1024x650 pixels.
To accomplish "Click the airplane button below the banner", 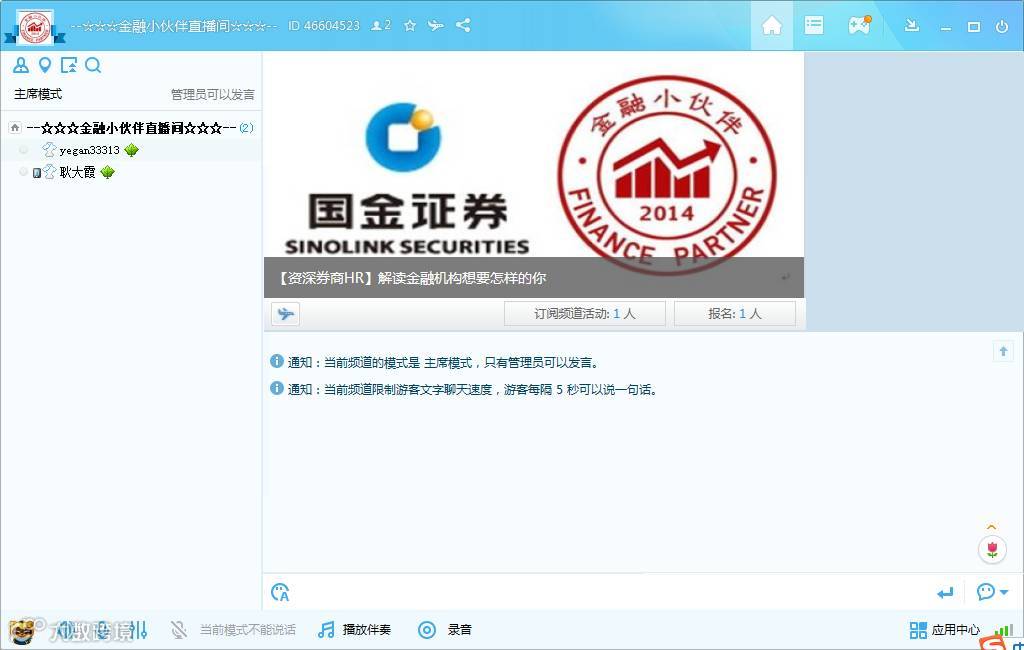I will [x=285, y=314].
